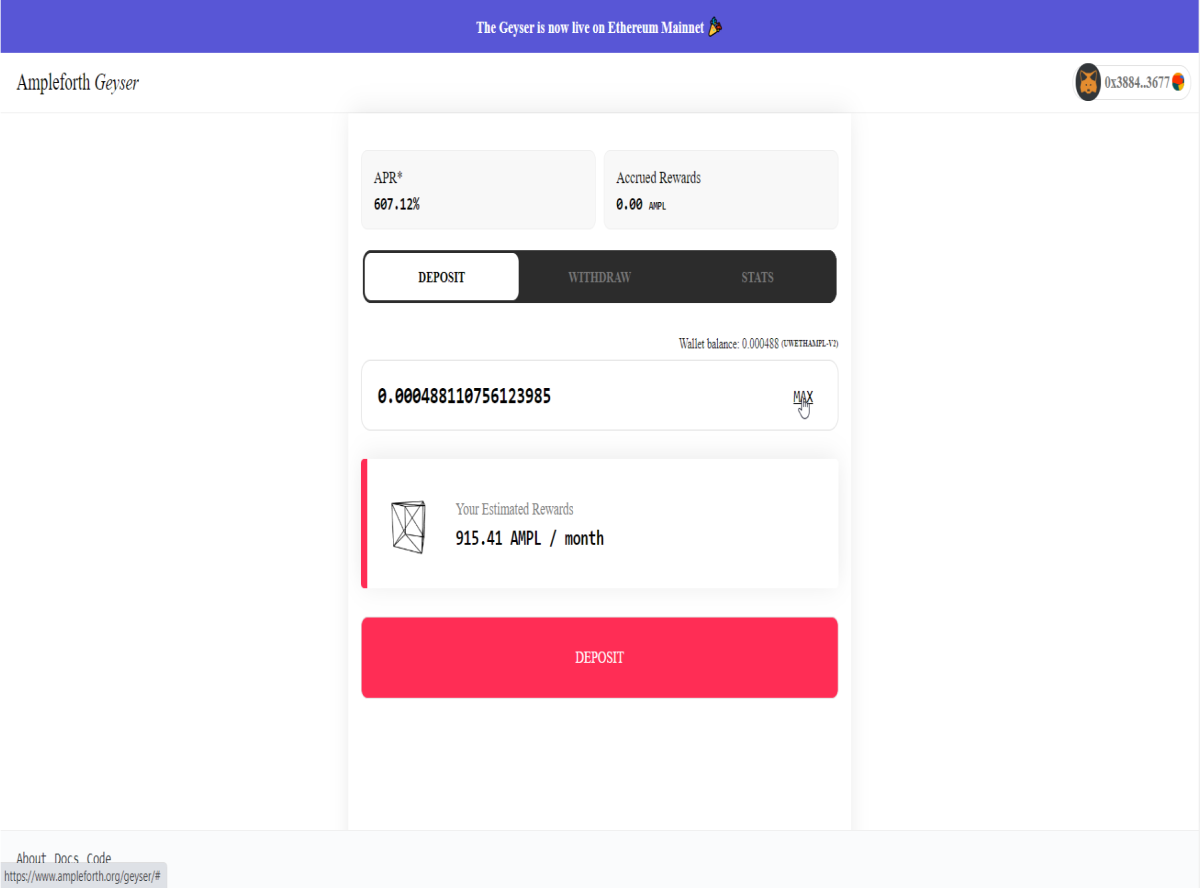Click the deposit amount input field
Screen dimensions: 1200x888
pyautogui.click(x=599, y=396)
